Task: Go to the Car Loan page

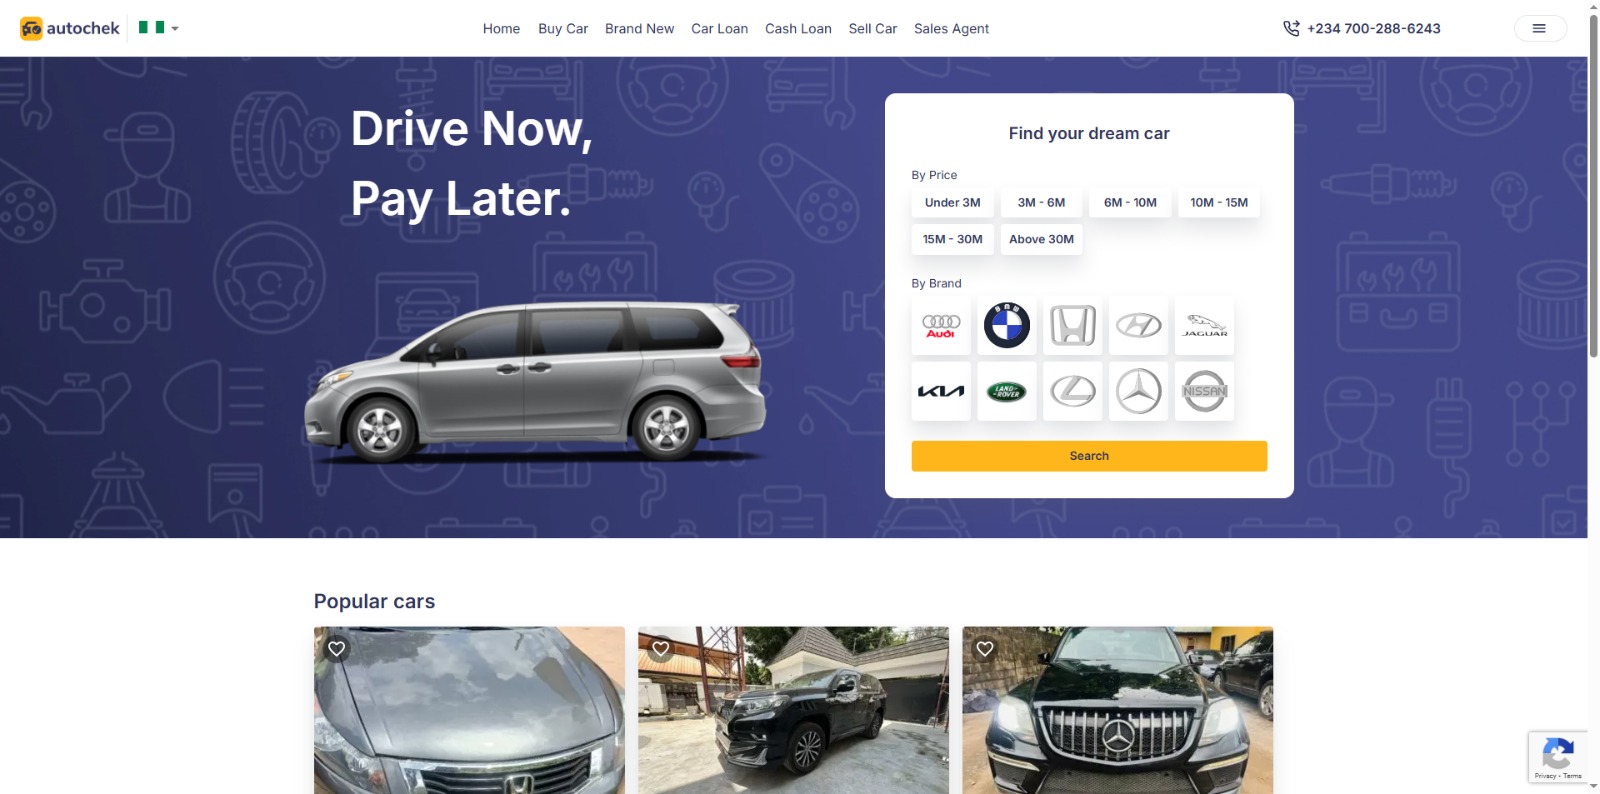Action: [720, 29]
